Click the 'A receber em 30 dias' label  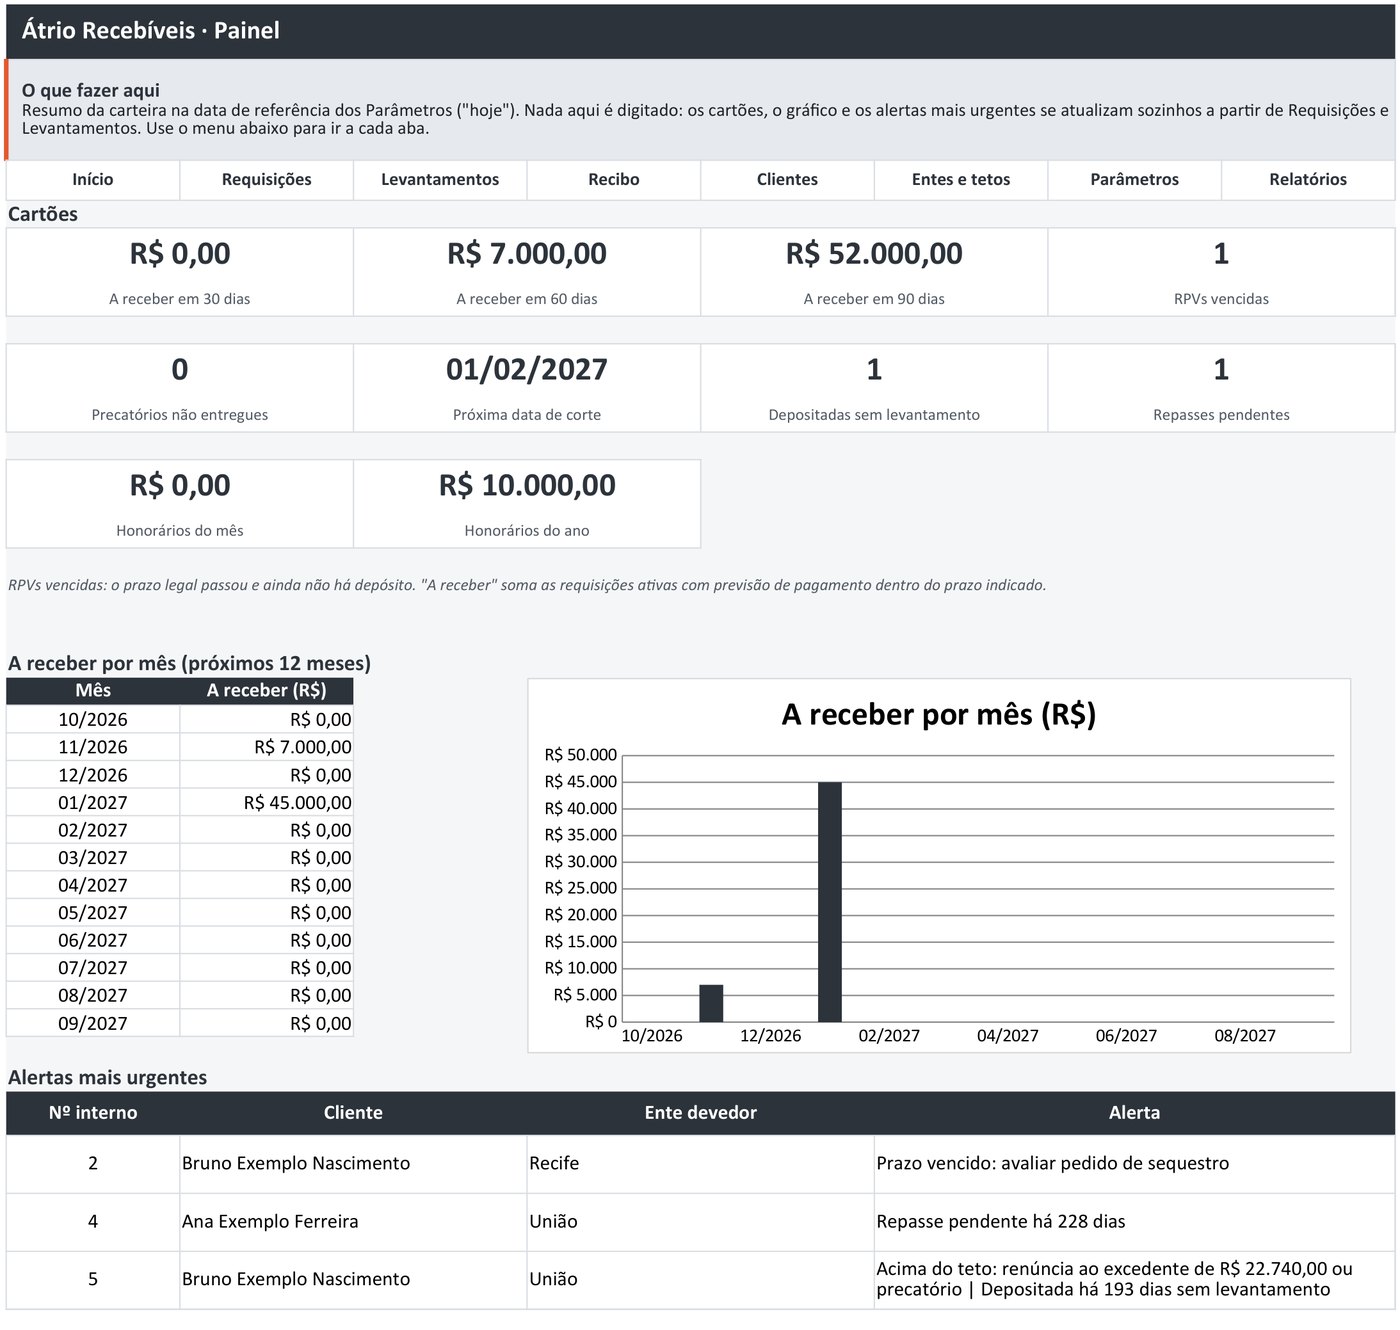point(180,299)
